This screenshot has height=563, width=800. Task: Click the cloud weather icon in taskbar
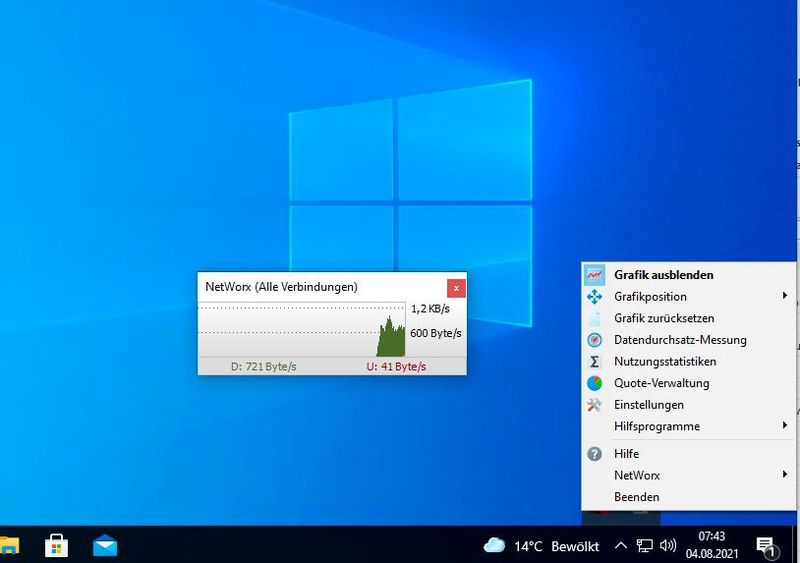click(494, 545)
